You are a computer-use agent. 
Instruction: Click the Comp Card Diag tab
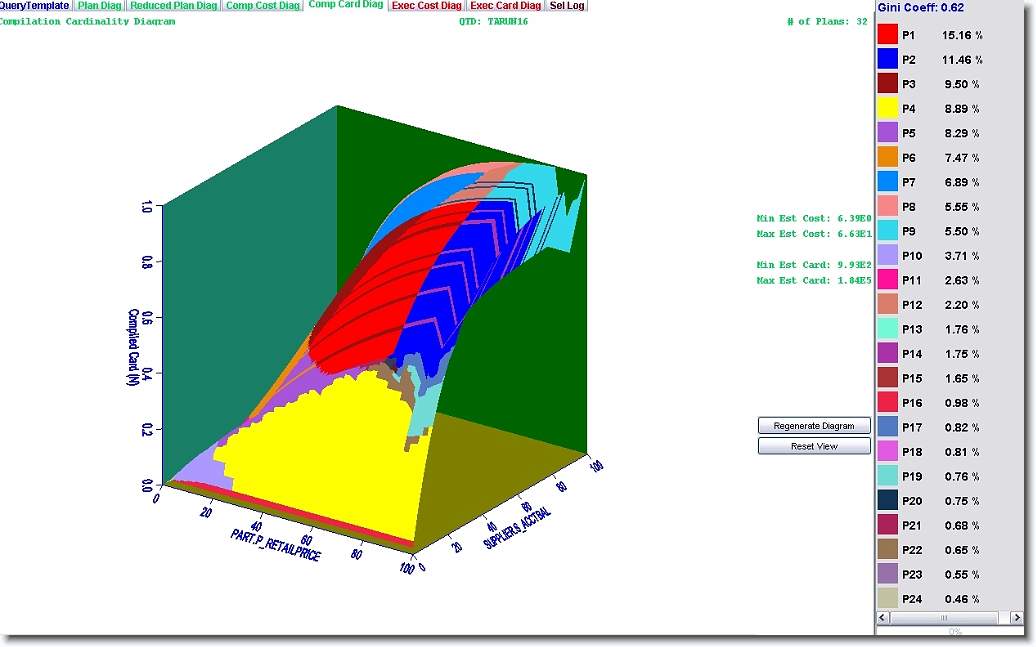click(346, 6)
